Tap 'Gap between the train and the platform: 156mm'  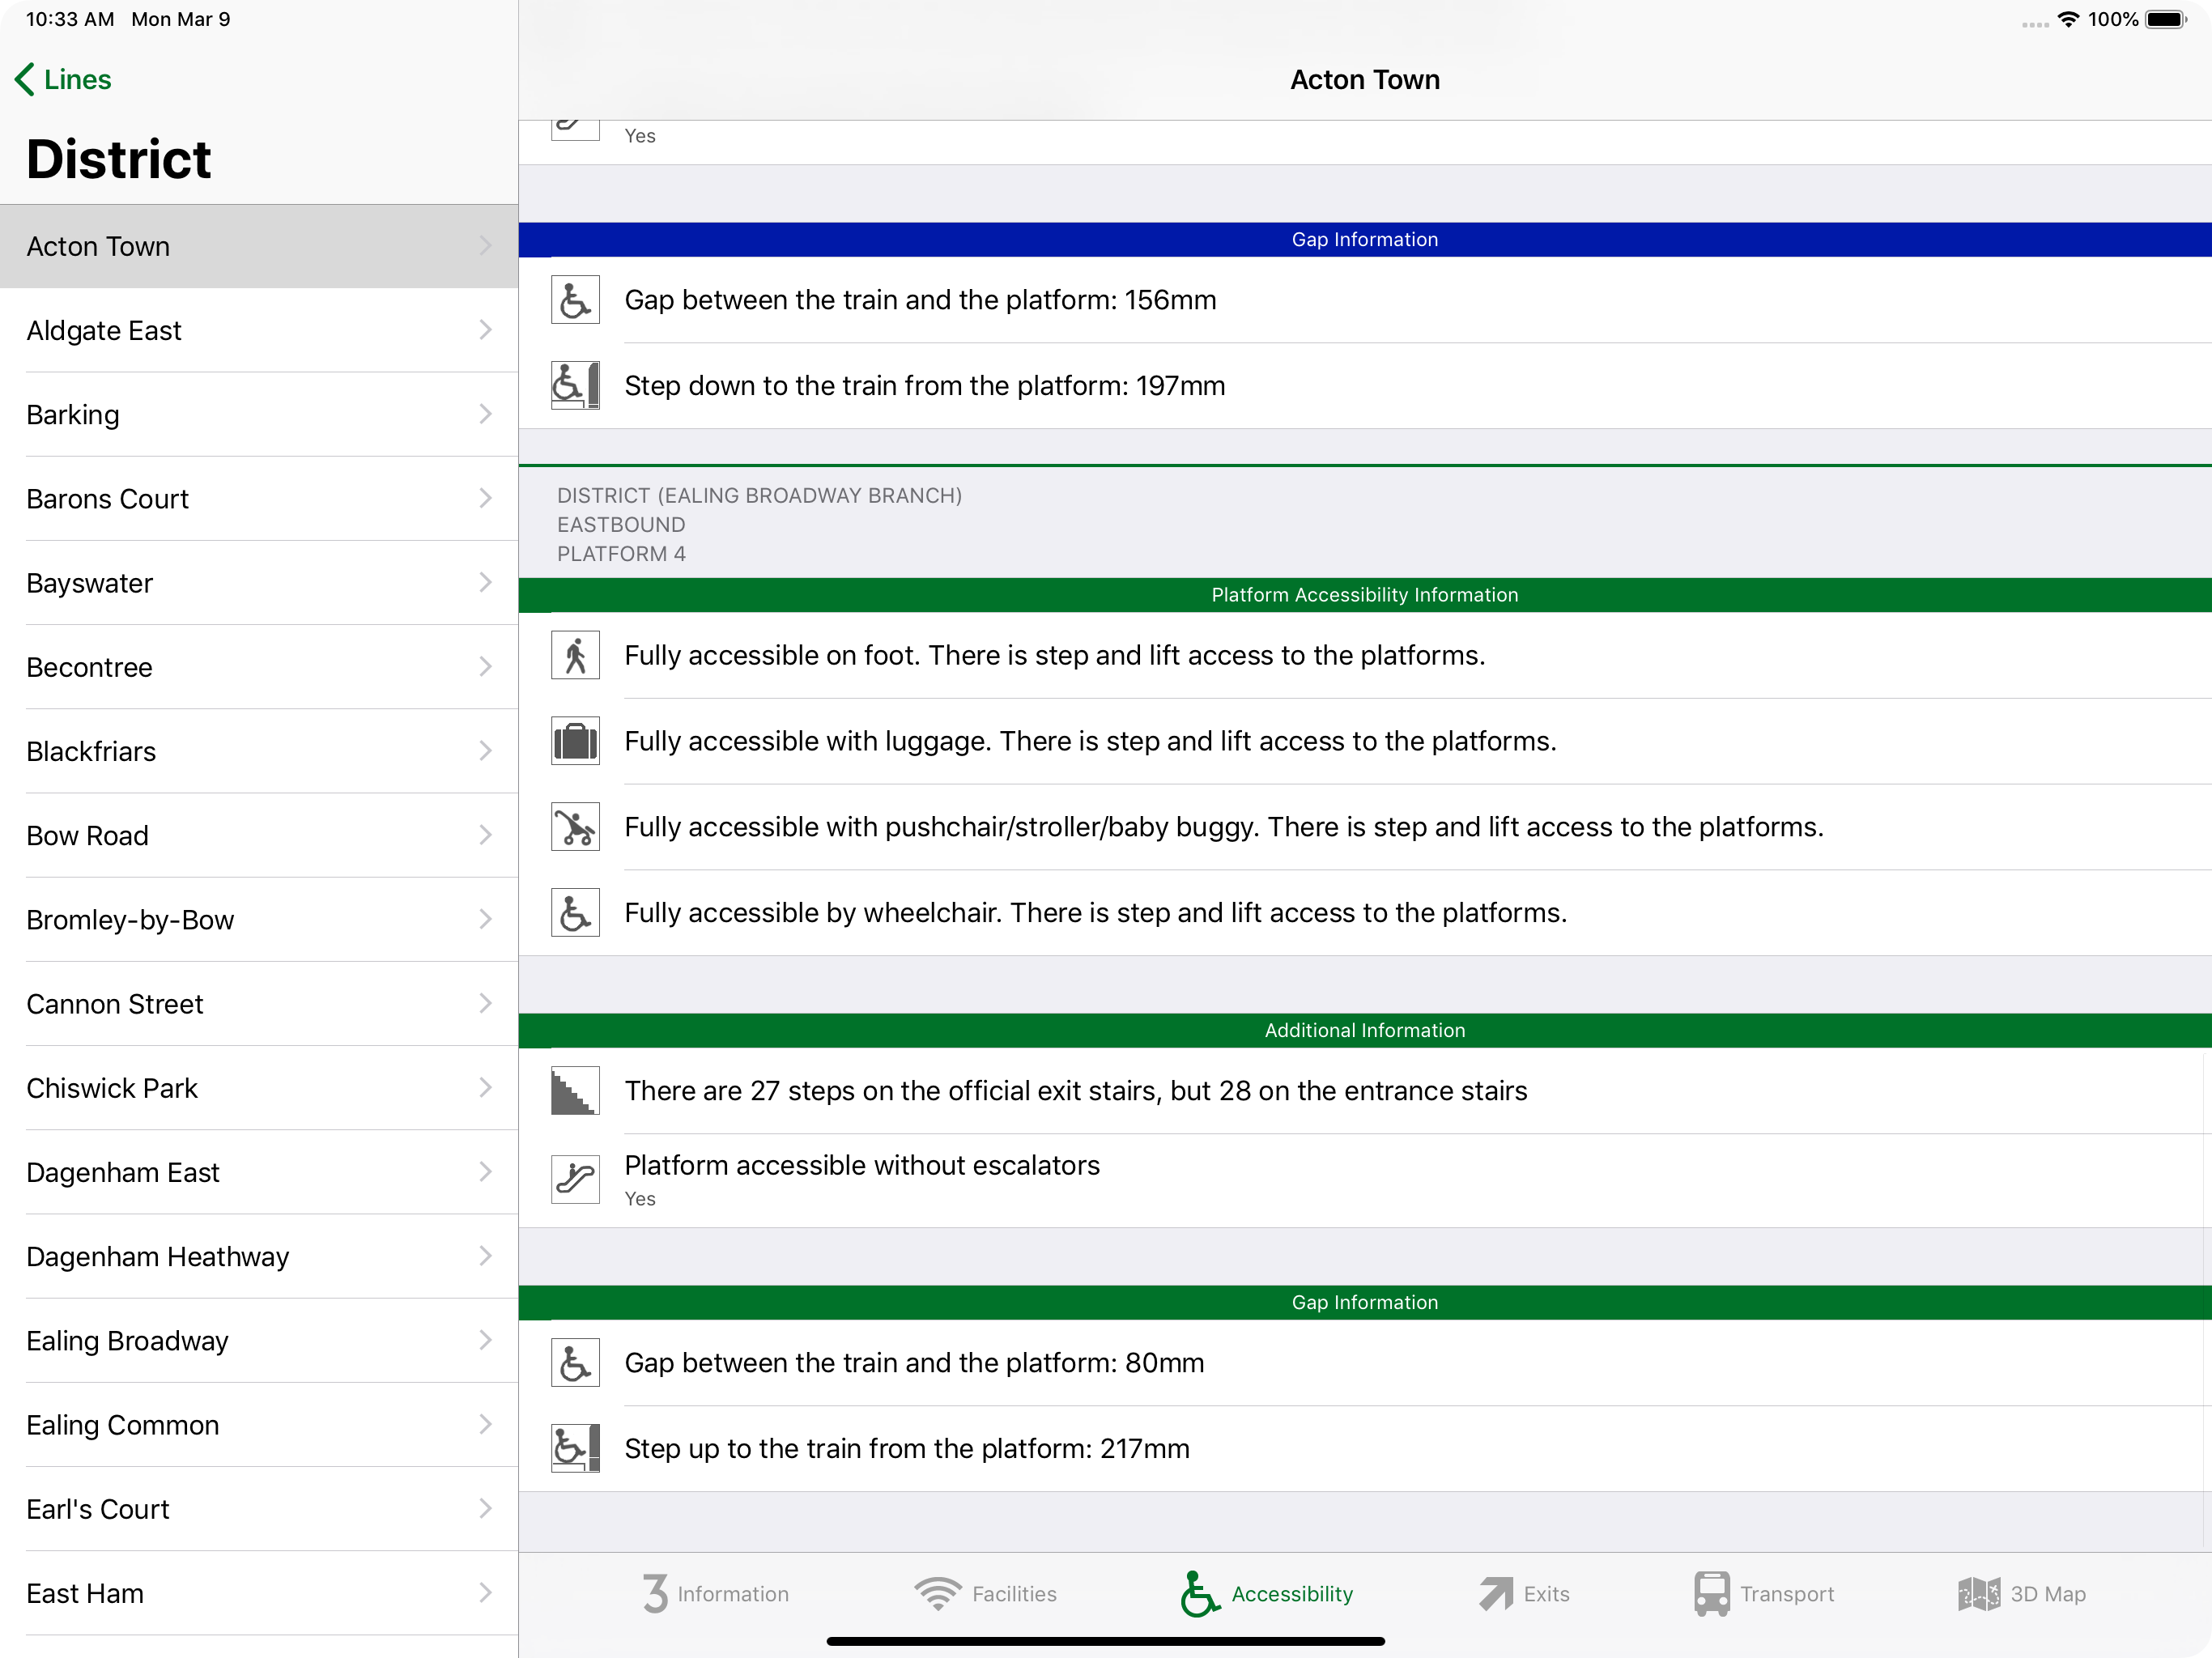pyautogui.click(x=920, y=300)
